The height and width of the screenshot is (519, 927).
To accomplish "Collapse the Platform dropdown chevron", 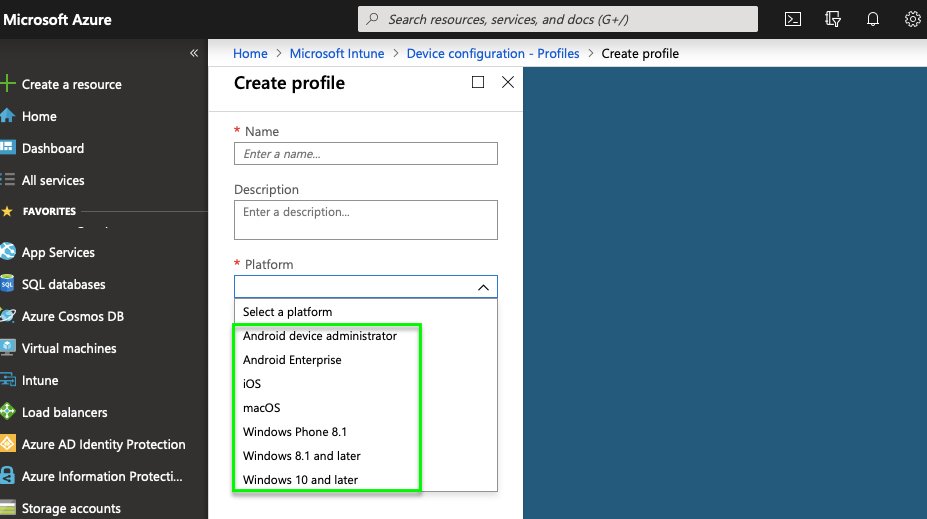I will pos(483,287).
